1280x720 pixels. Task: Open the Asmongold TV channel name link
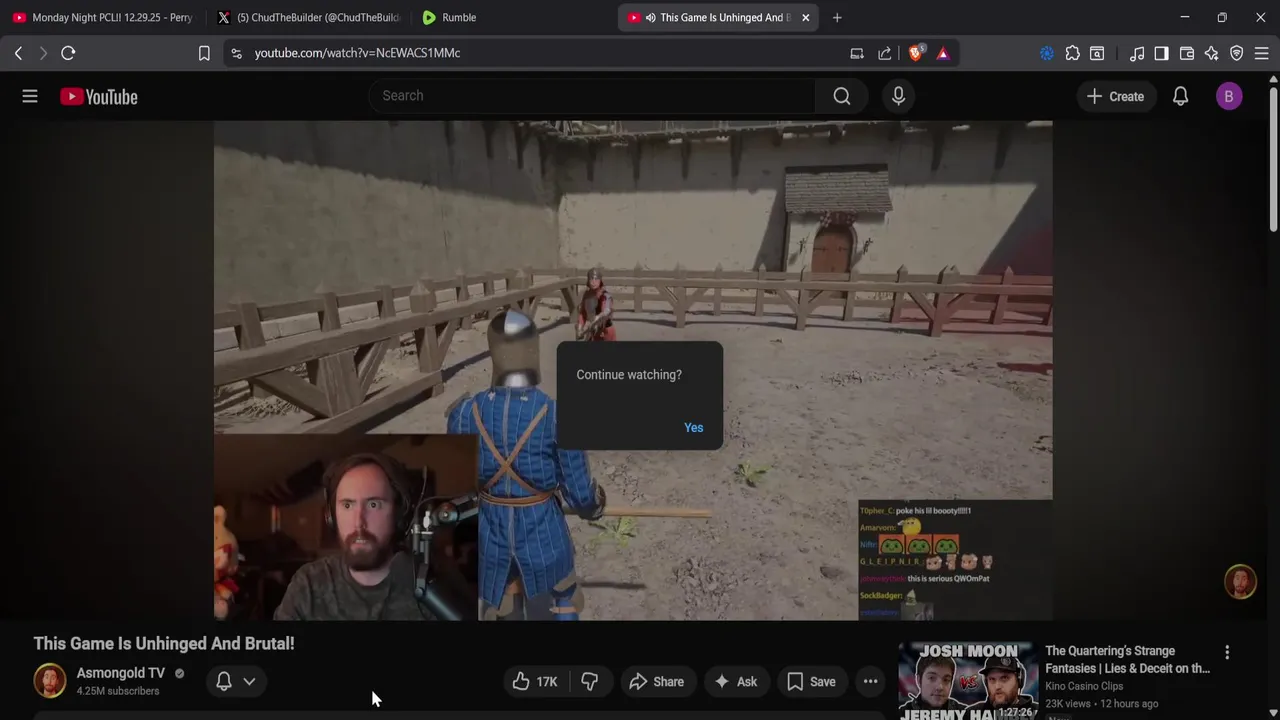click(121, 673)
